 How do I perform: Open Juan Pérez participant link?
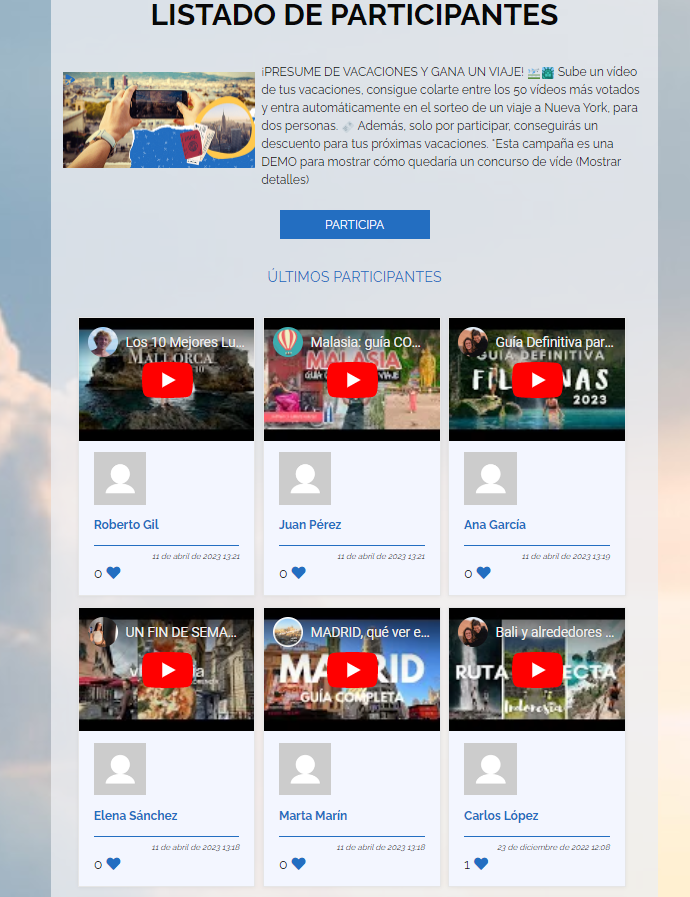pyautogui.click(x=310, y=525)
